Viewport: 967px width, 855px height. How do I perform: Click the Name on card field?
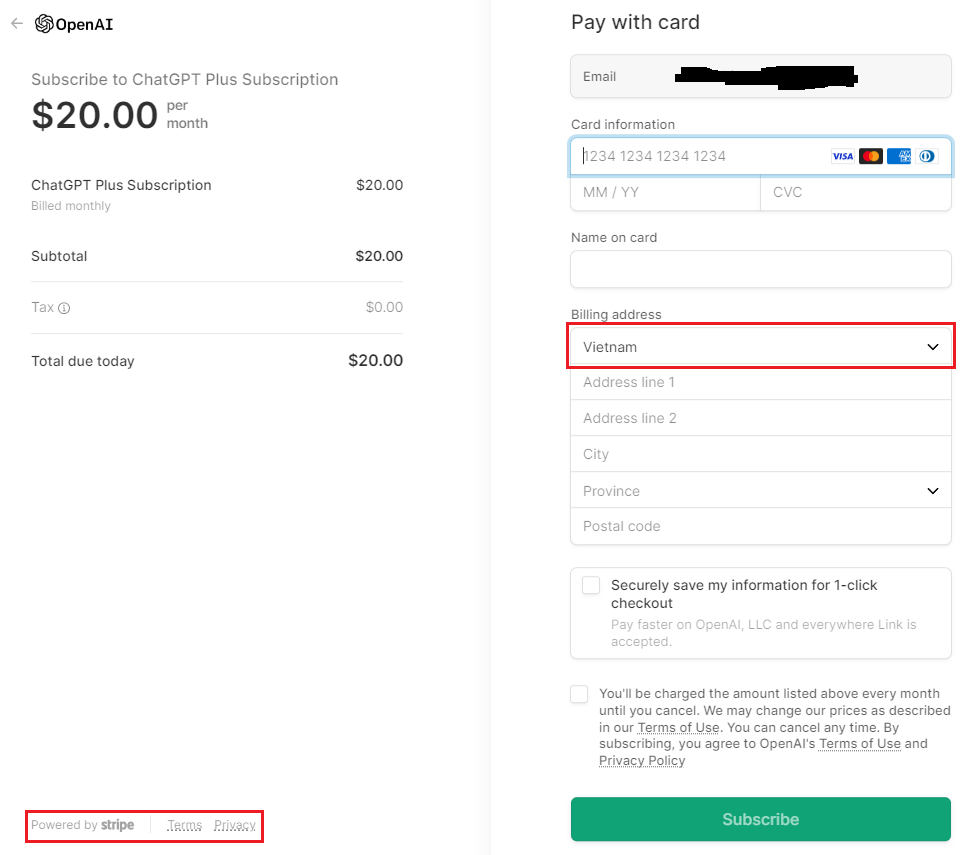[760, 269]
